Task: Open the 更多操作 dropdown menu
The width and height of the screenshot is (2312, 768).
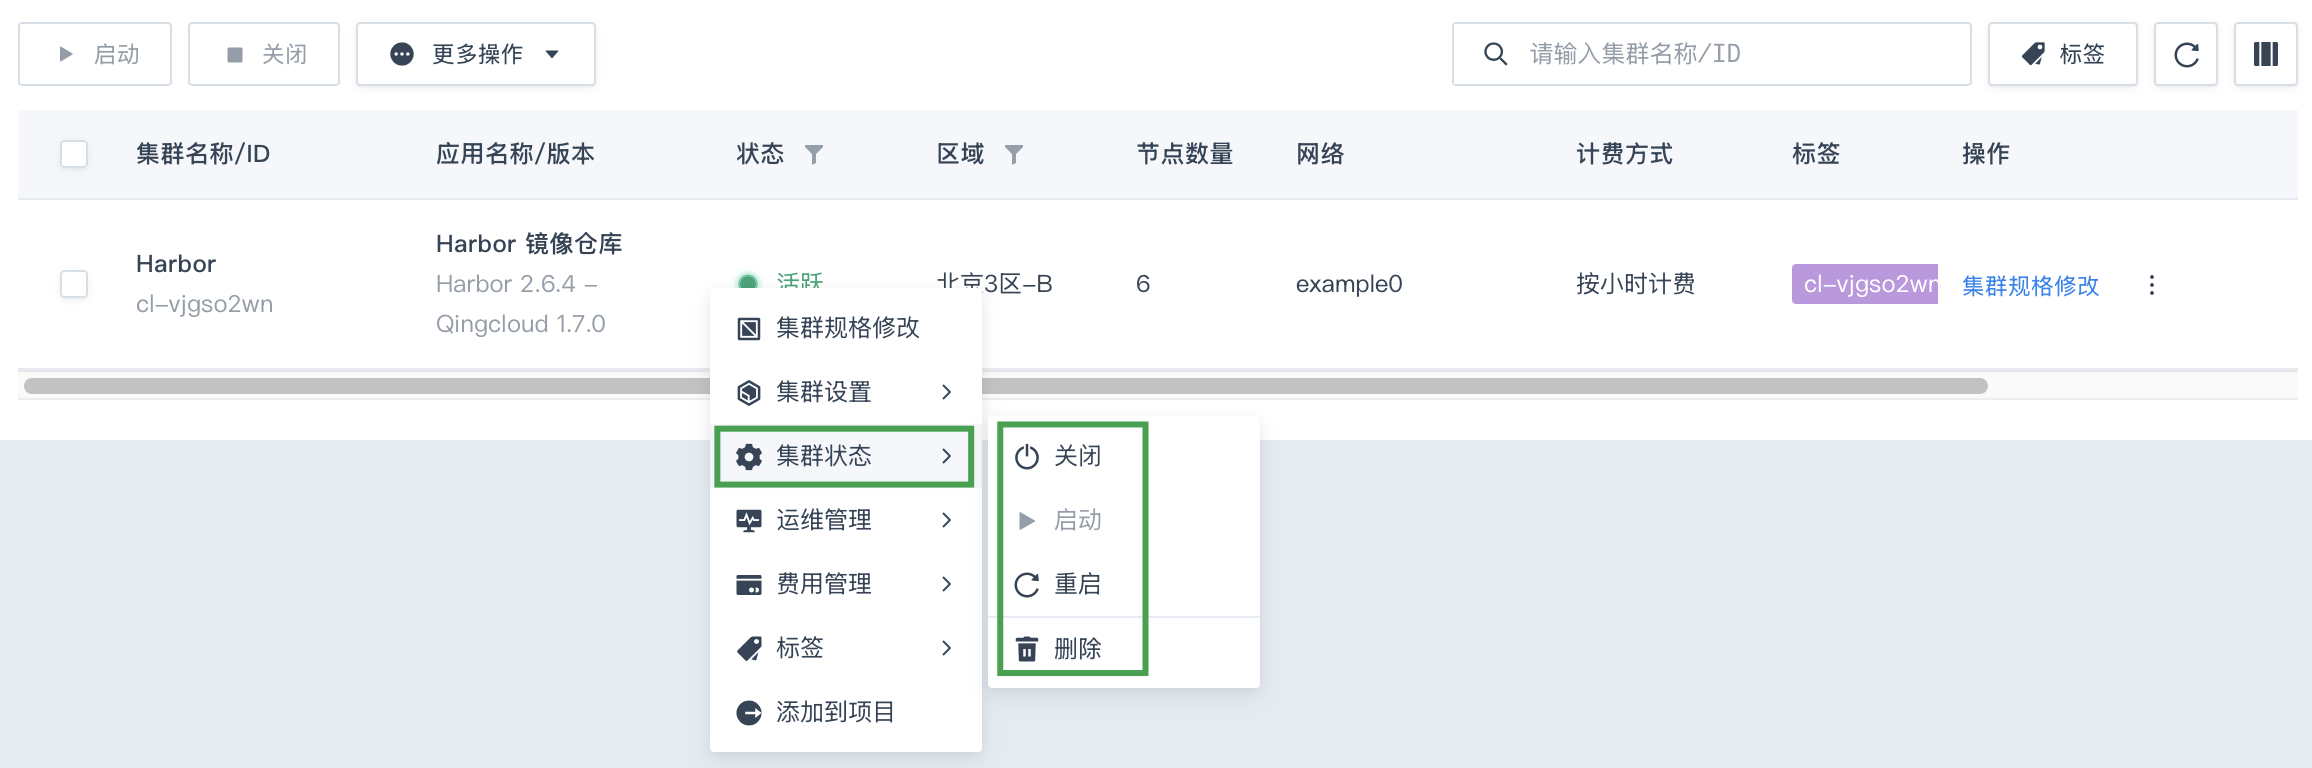Action: (x=476, y=54)
